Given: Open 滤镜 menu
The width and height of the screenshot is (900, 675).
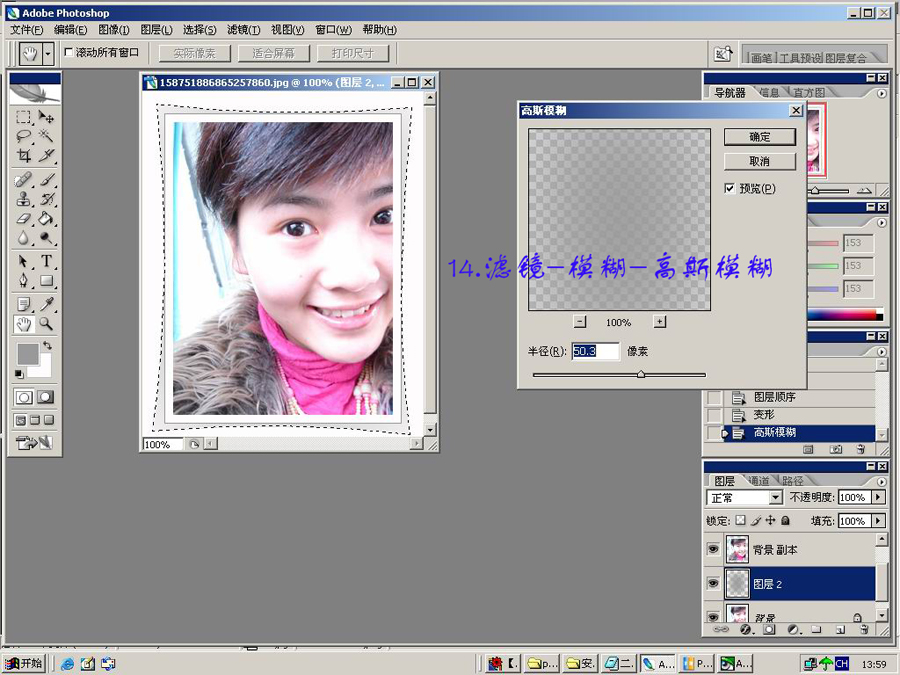Looking at the screenshot, I should [x=243, y=29].
